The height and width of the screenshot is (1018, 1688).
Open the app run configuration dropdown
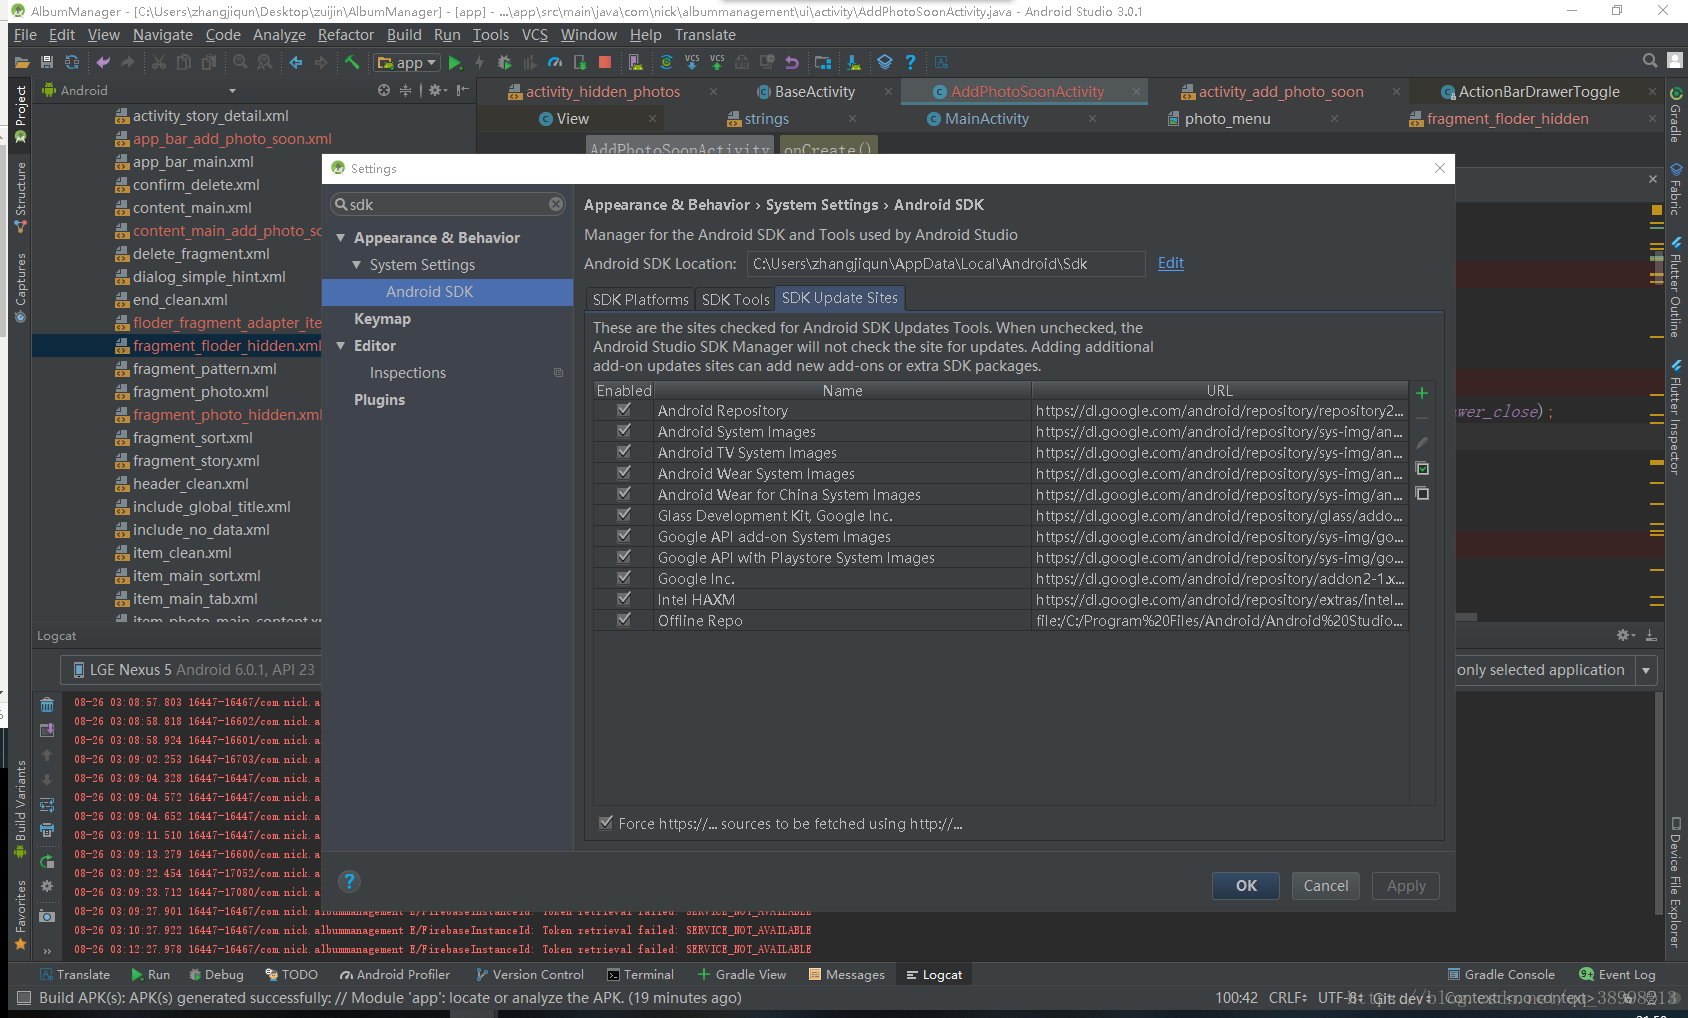(x=407, y=62)
